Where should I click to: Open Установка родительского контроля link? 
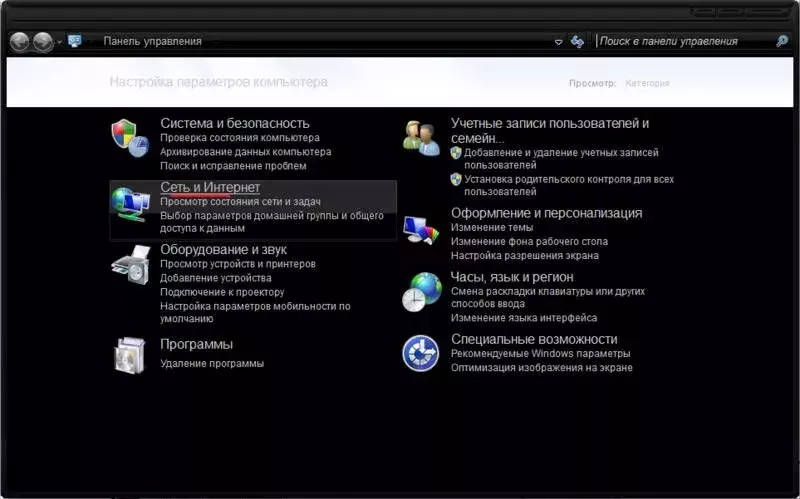click(569, 186)
